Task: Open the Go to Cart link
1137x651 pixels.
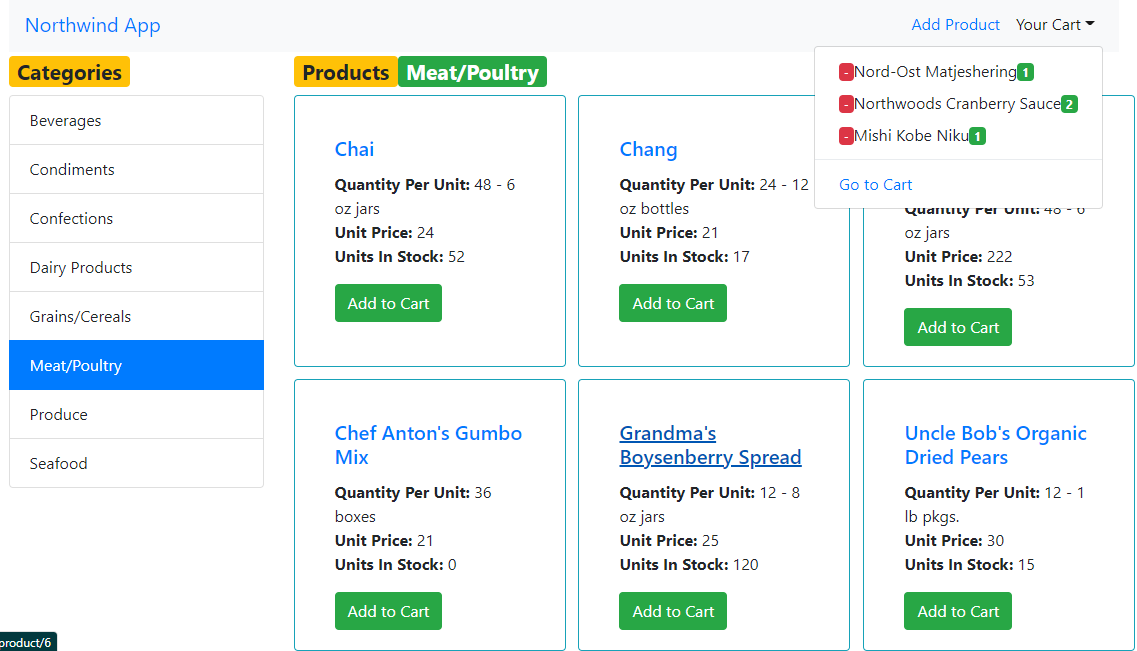Action: (875, 185)
